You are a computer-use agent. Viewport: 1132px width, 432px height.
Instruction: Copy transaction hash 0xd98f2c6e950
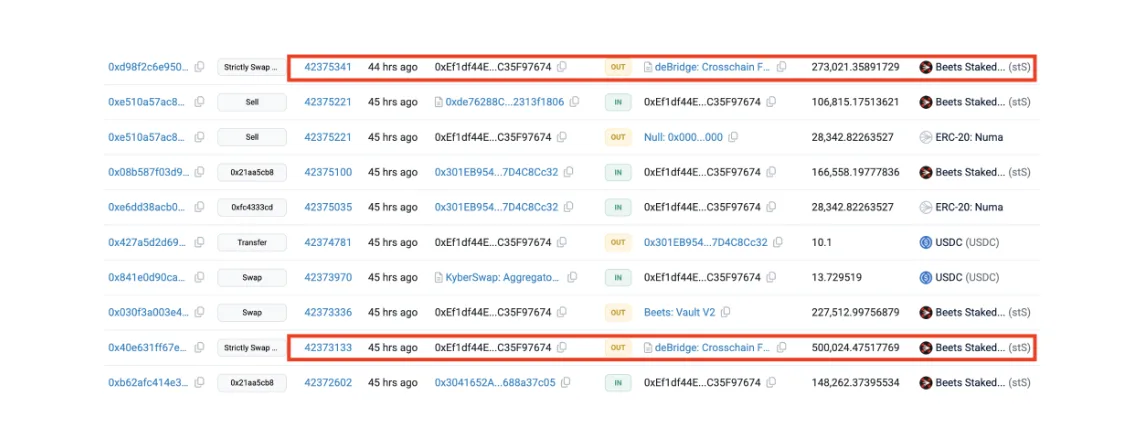(199, 67)
